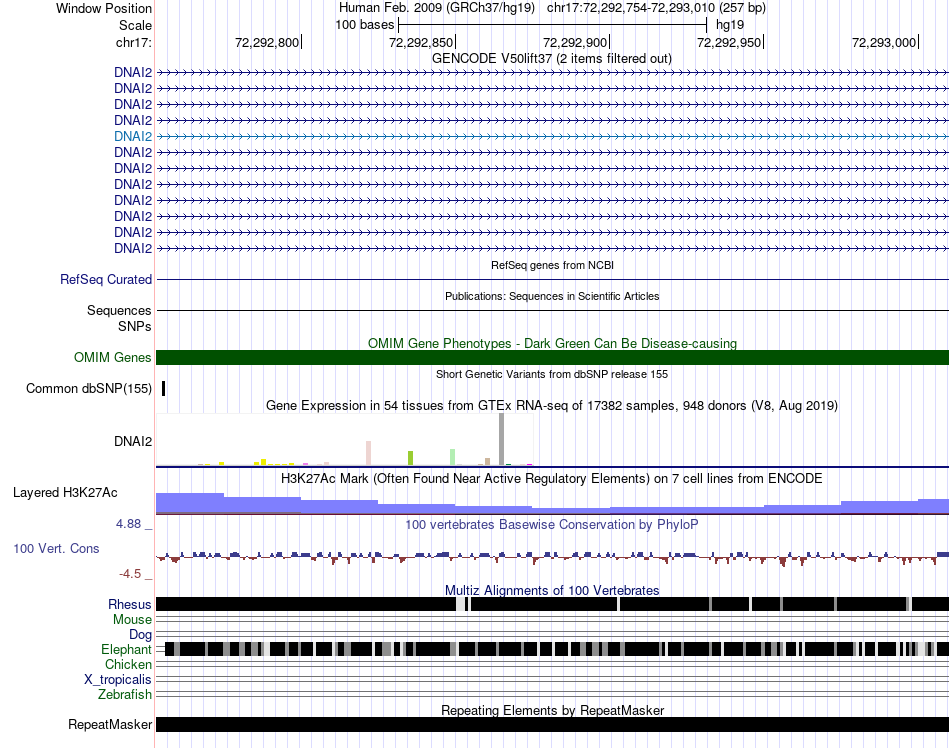The width and height of the screenshot is (950, 748).
Task: Open the Common dbSNP(155) track label
Action: 88,388
